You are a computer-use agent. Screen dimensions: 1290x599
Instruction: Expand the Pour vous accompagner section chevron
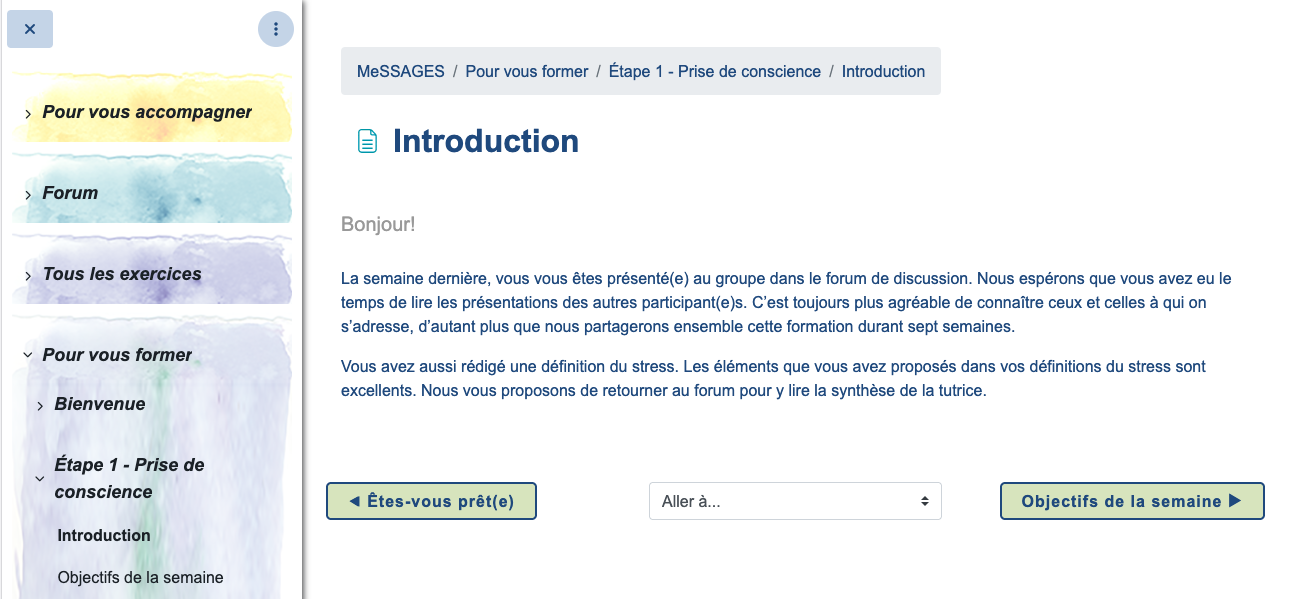[x=28, y=114]
